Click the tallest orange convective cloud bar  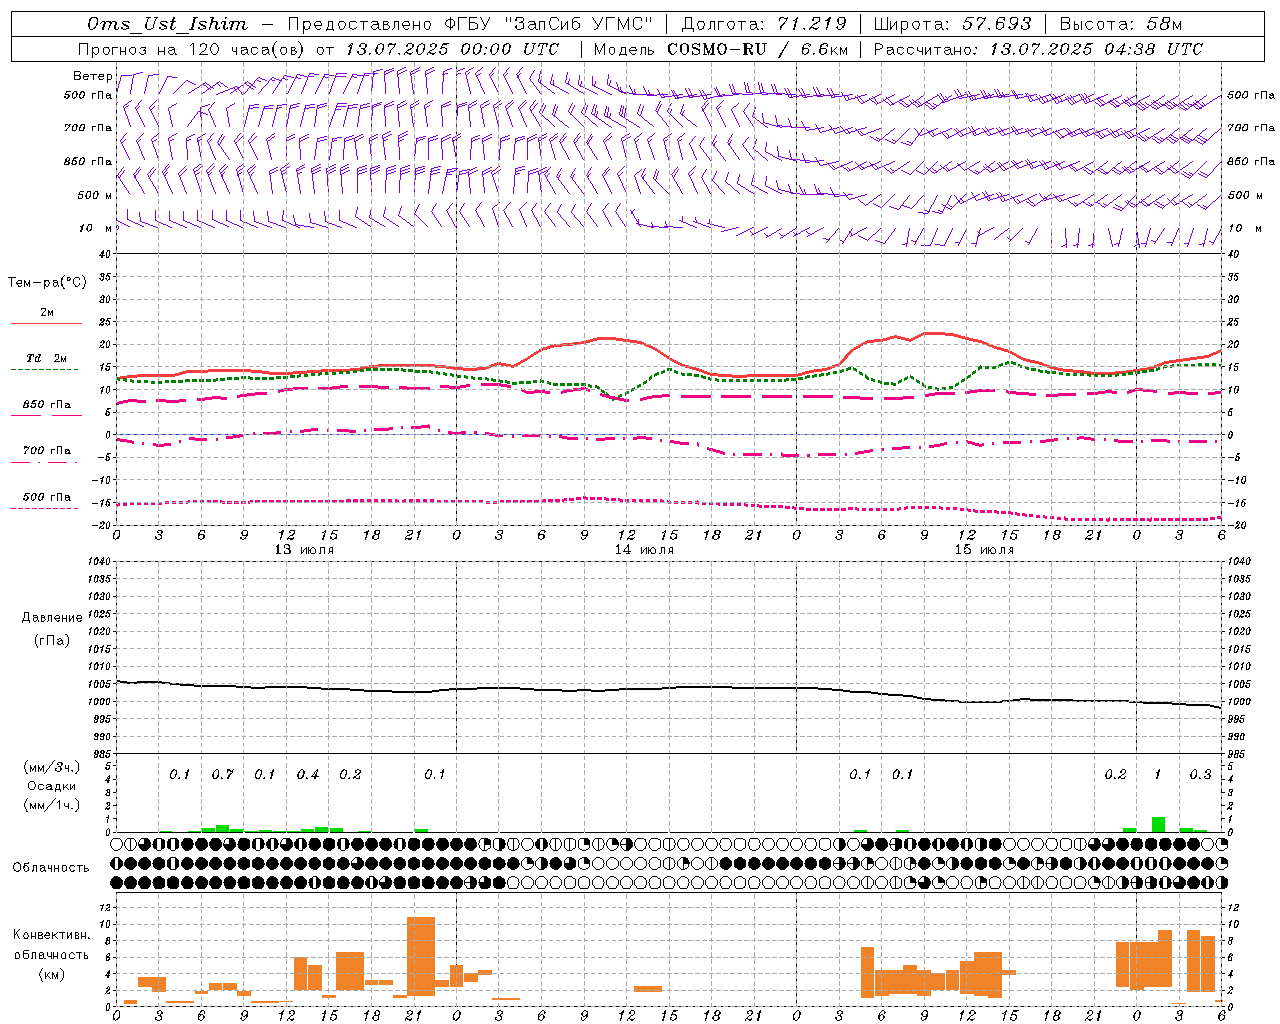point(421,955)
